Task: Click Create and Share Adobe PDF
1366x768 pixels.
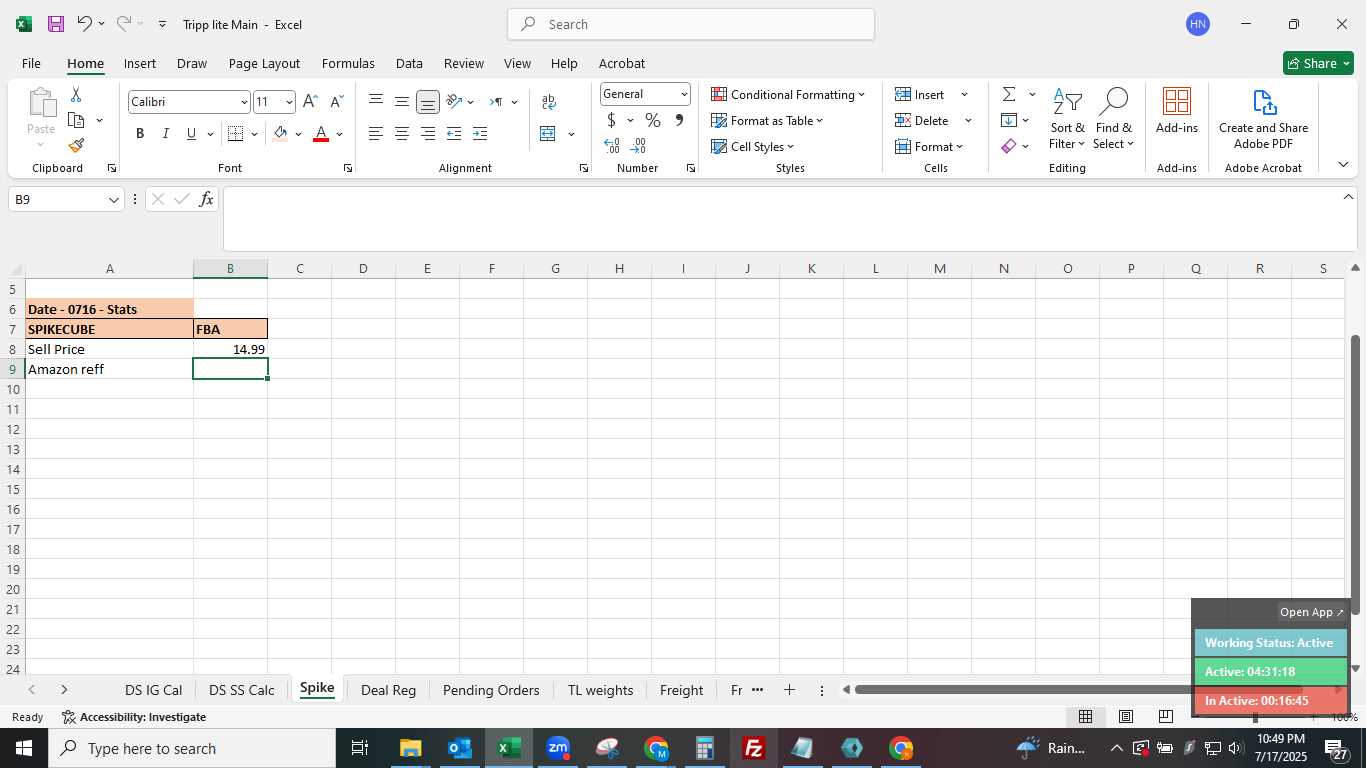Action: pos(1263,119)
